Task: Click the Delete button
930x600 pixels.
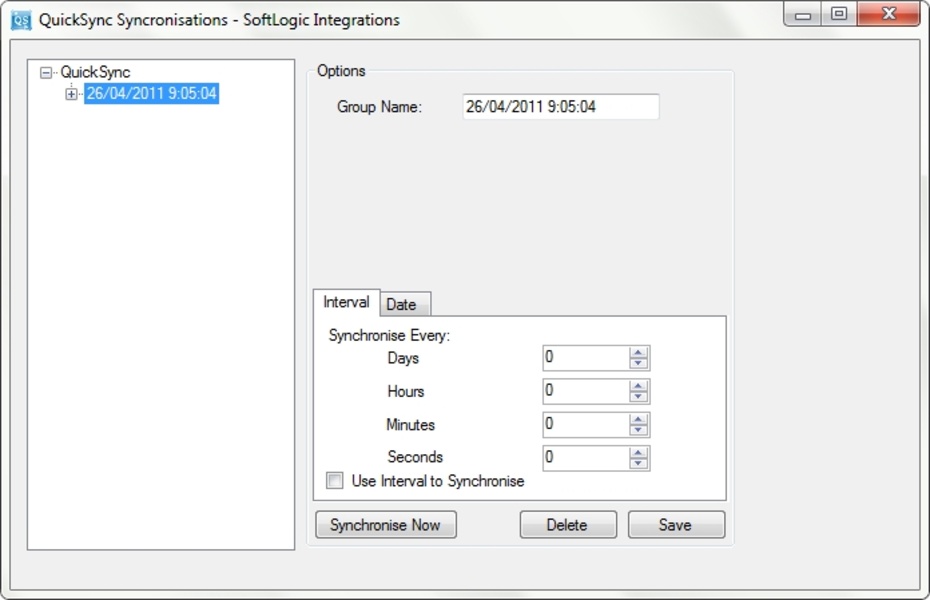Action: coord(568,525)
